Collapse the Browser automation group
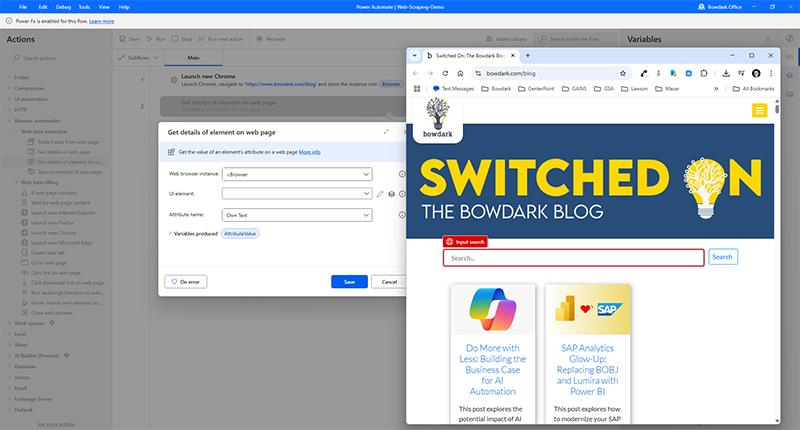Viewport: 800px width, 430px height. (9, 121)
